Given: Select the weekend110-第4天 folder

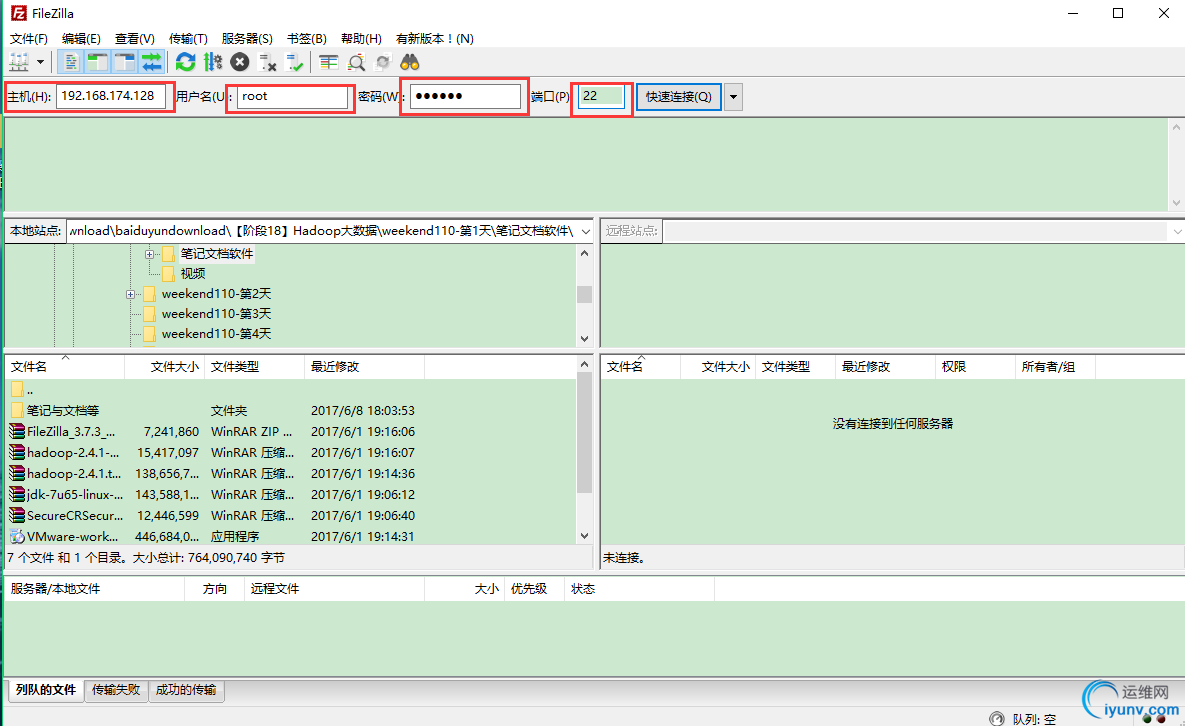Looking at the screenshot, I should pos(216,334).
